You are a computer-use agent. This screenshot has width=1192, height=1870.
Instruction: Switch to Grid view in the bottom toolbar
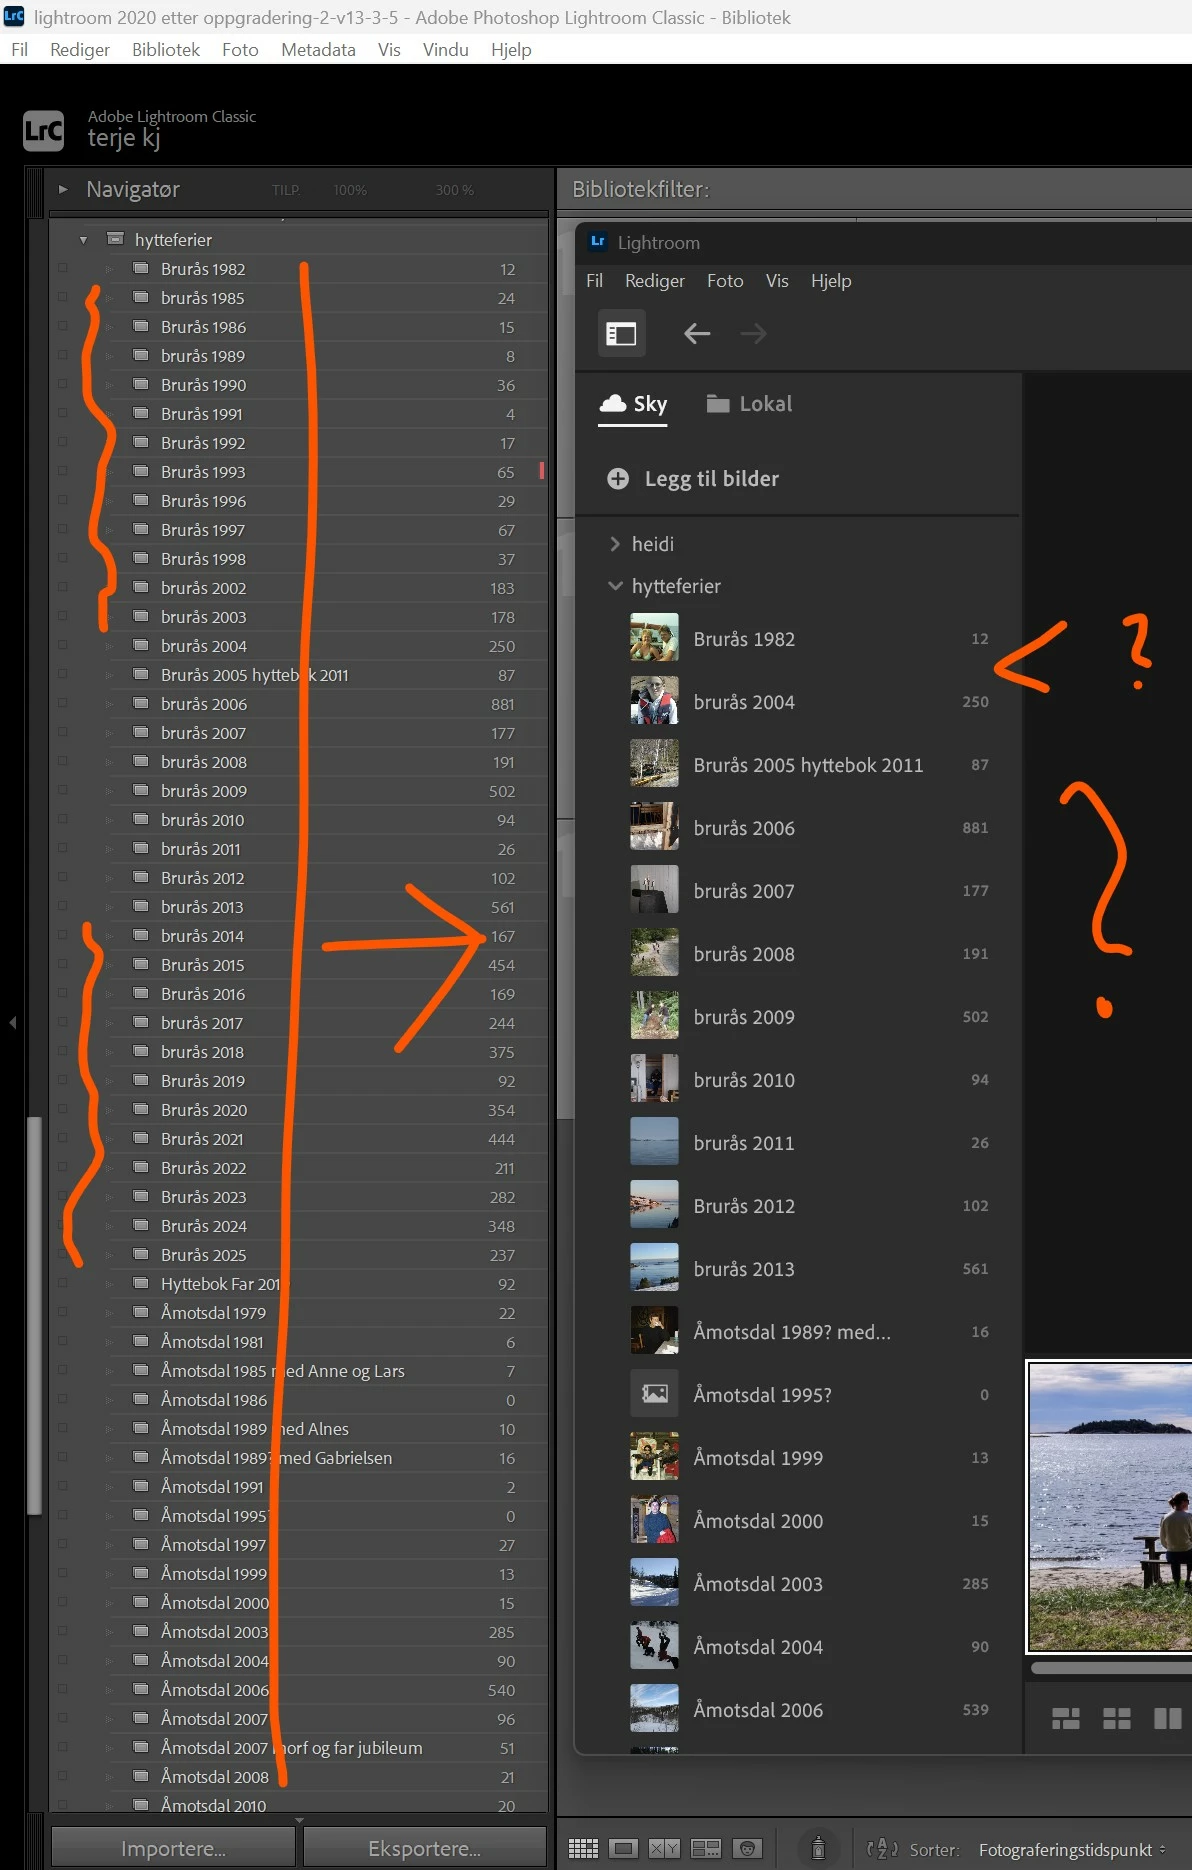pyautogui.click(x=583, y=1848)
